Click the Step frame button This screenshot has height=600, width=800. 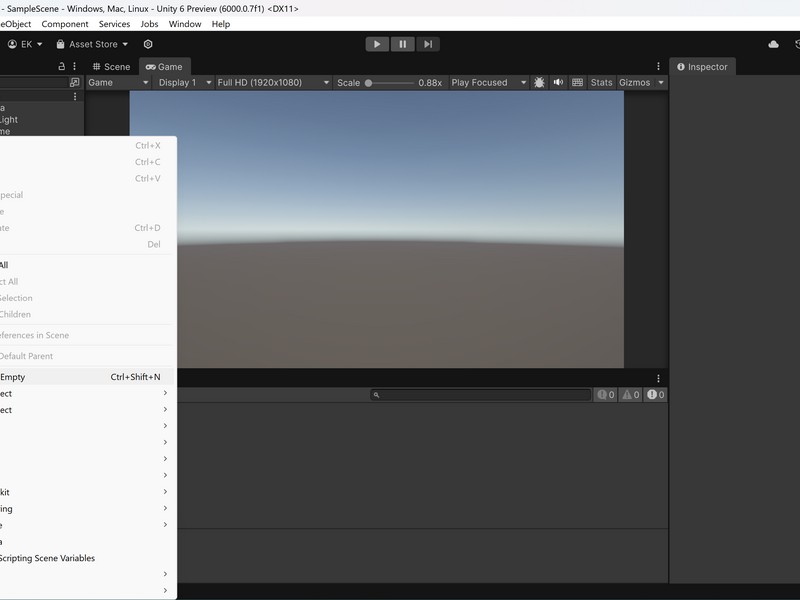(427, 44)
